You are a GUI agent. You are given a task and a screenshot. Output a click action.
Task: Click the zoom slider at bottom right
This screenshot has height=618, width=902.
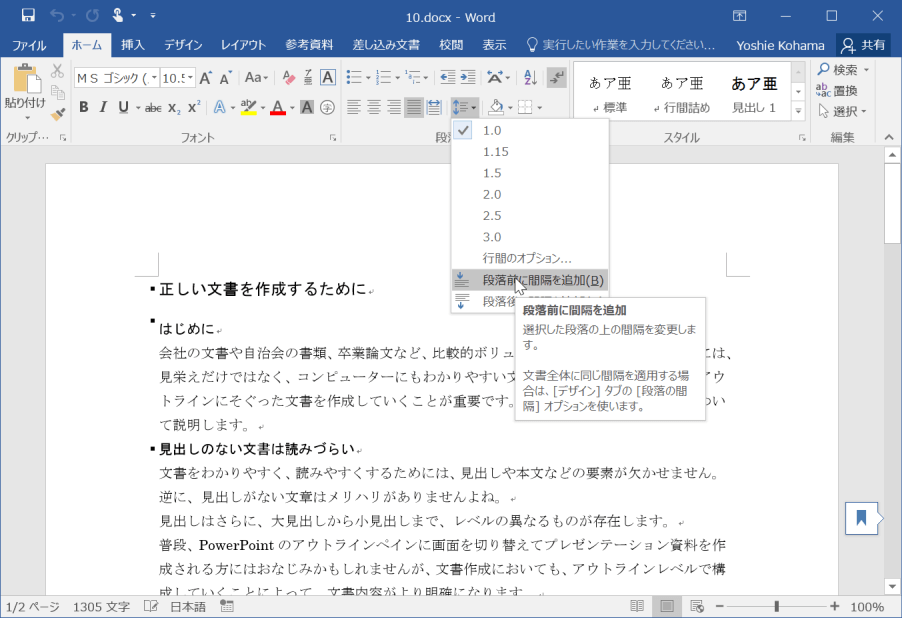click(x=775, y=606)
